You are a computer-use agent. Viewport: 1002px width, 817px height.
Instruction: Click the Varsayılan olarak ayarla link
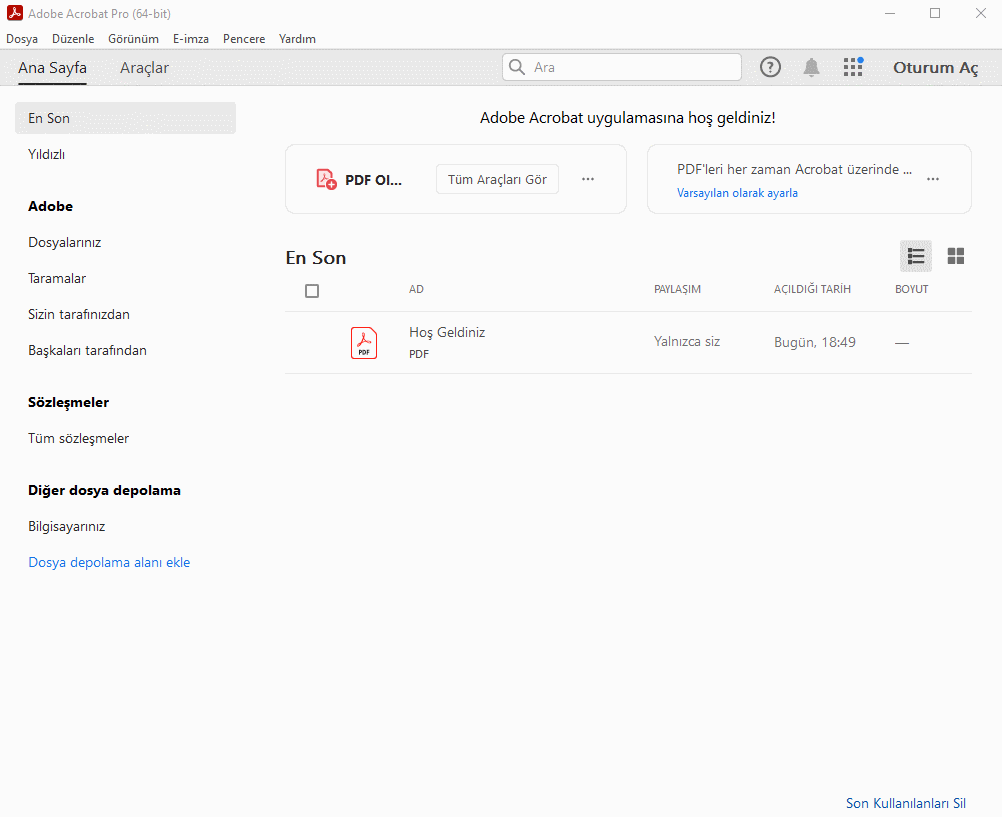coord(737,193)
